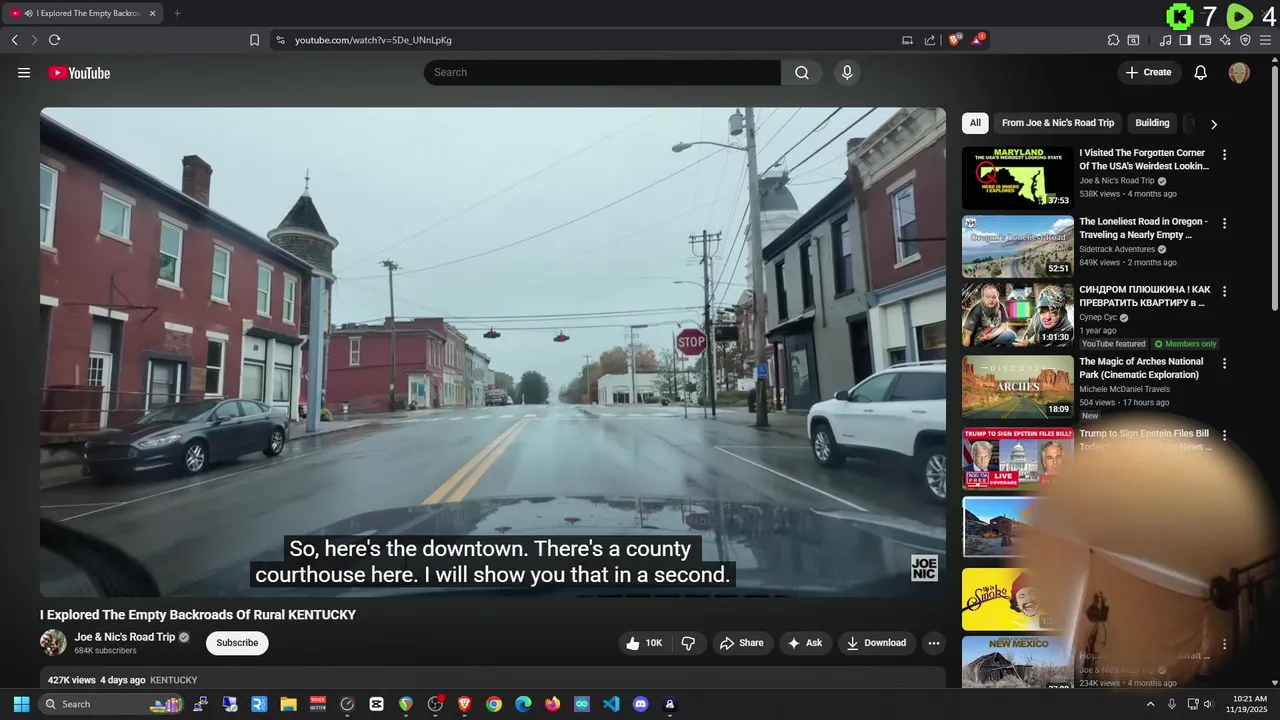Bookmark this page in address bar
This screenshot has height=720, width=1280.
coord(254,40)
